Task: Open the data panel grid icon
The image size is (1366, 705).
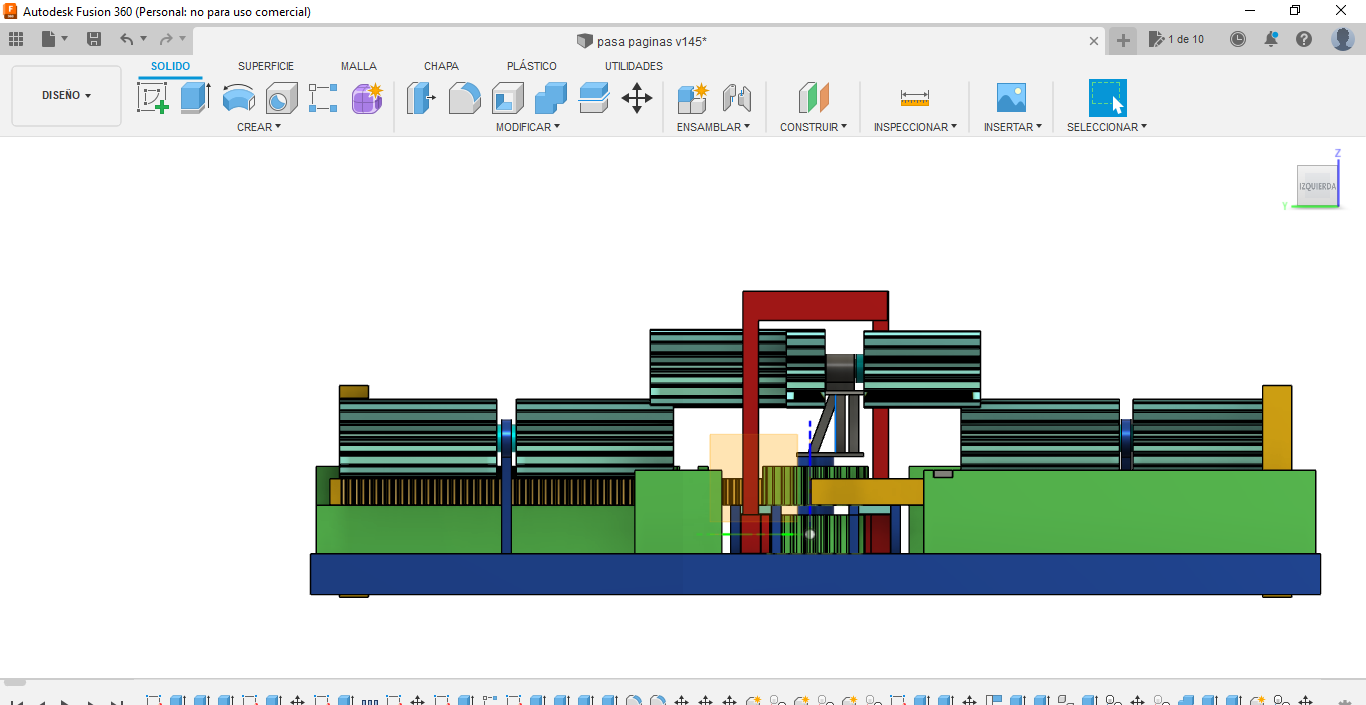Action: [x=16, y=39]
